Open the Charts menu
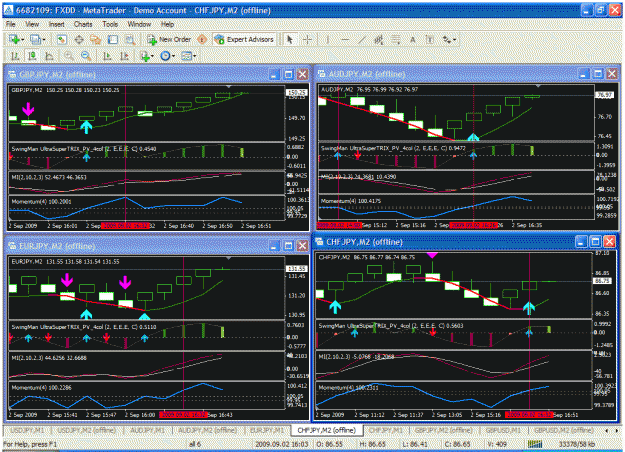625x452 pixels. (x=83, y=24)
